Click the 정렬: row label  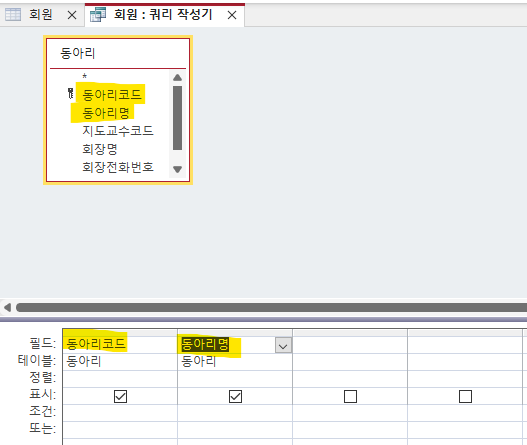tap(42, 377)
